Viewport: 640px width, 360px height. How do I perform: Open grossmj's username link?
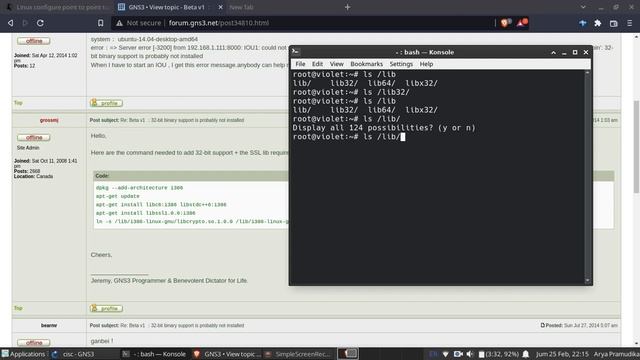(49, 120)
